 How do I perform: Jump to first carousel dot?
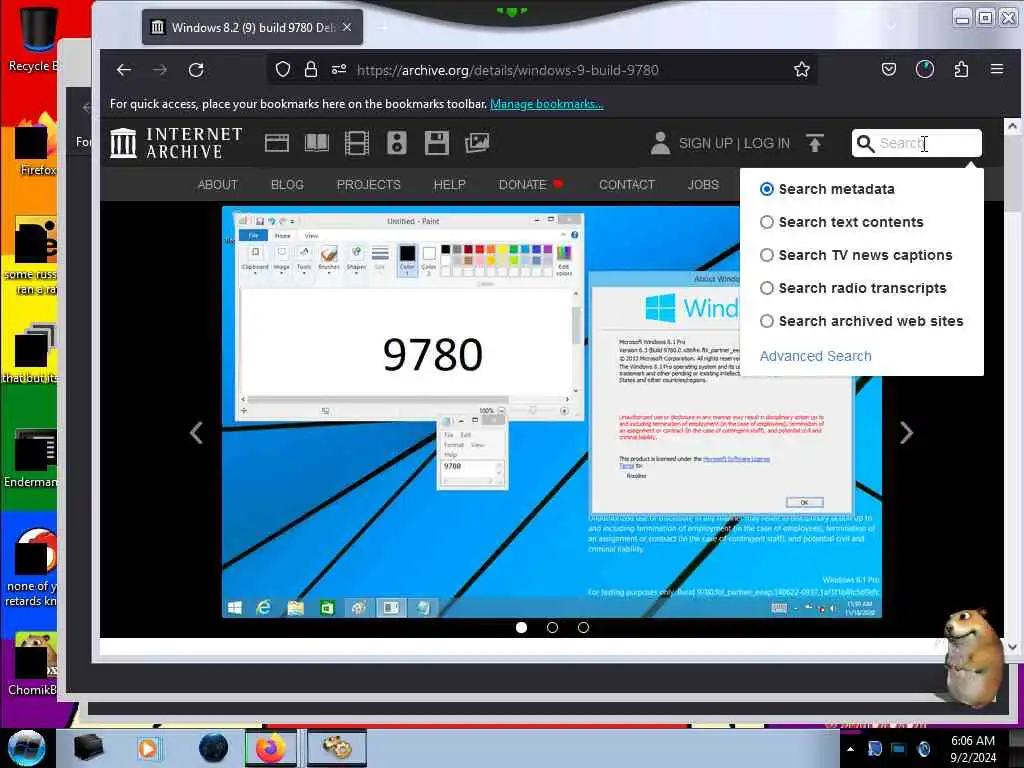point(521,628)
